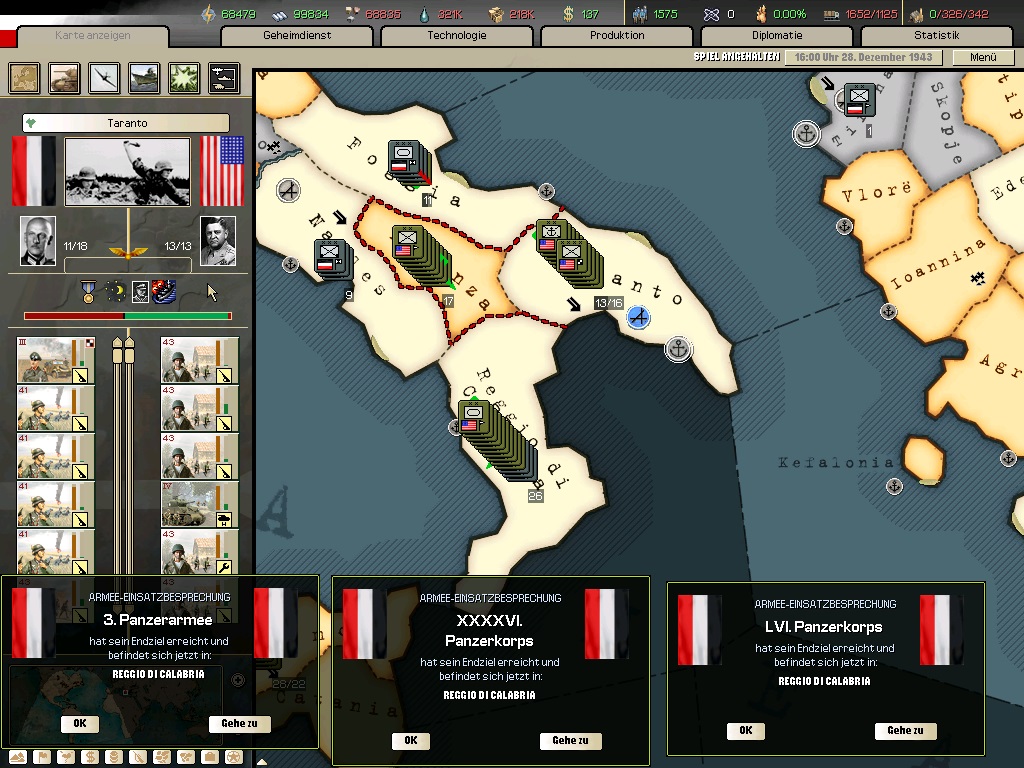Select the terrain map mode mountain icon
The width and height of the screenshot is (1024, 768).
pyautogui.click(x=18, y=758)
